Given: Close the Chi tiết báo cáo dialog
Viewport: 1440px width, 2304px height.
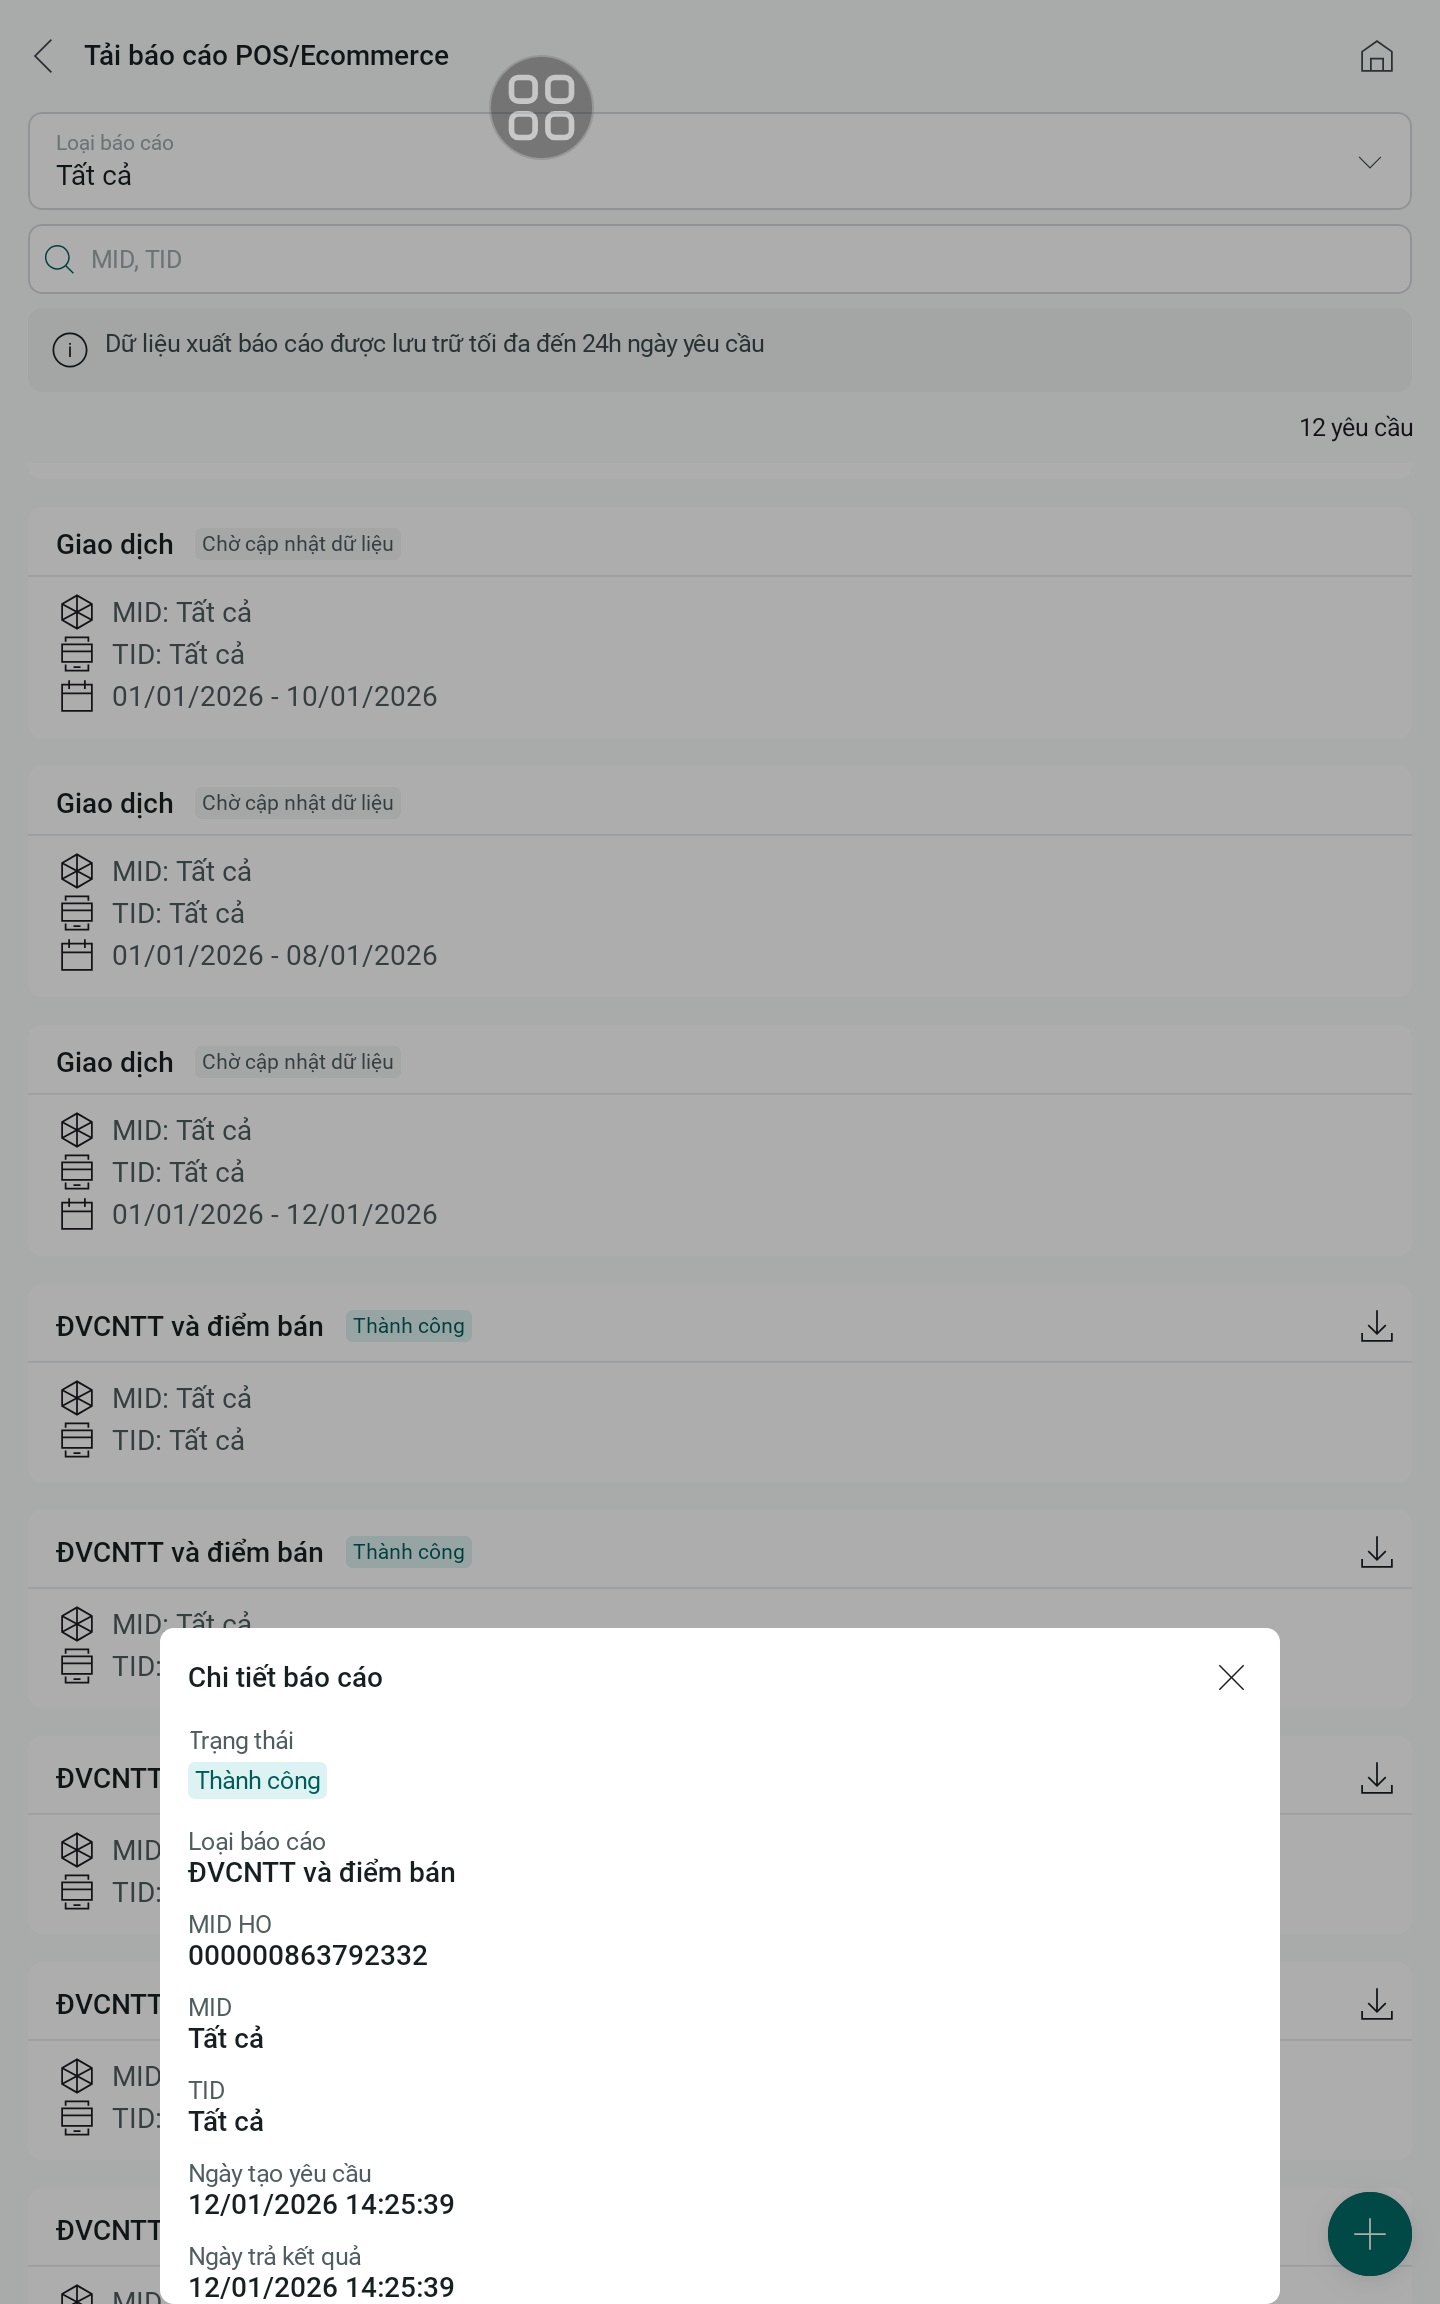Looking at the screenshot, I should 1231,1677.
